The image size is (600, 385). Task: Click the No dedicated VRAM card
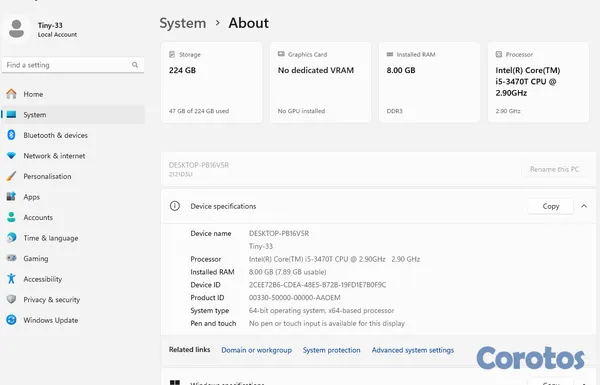click(320, 82)
